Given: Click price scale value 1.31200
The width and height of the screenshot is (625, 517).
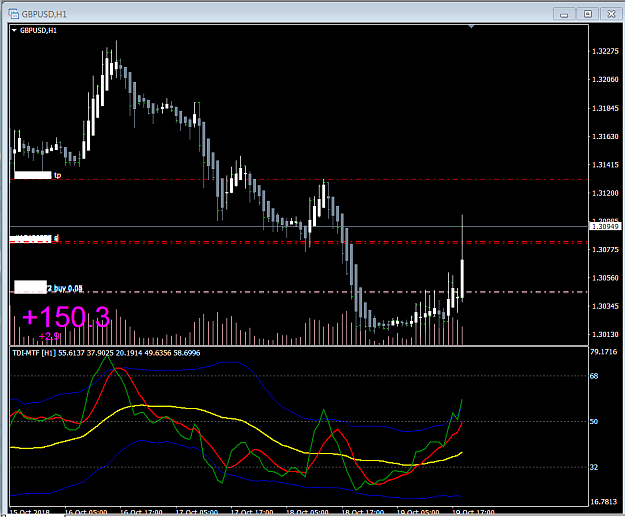Looking at the screenshot, I should tap(605, 193).
